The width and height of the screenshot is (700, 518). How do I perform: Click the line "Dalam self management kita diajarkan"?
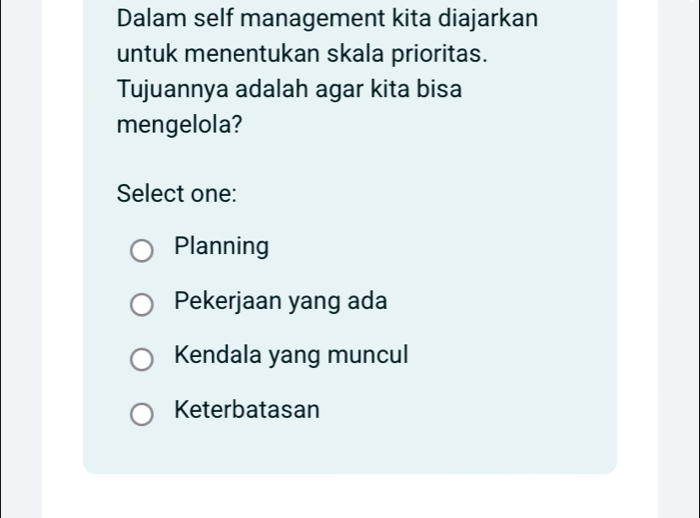pos(327,18)
